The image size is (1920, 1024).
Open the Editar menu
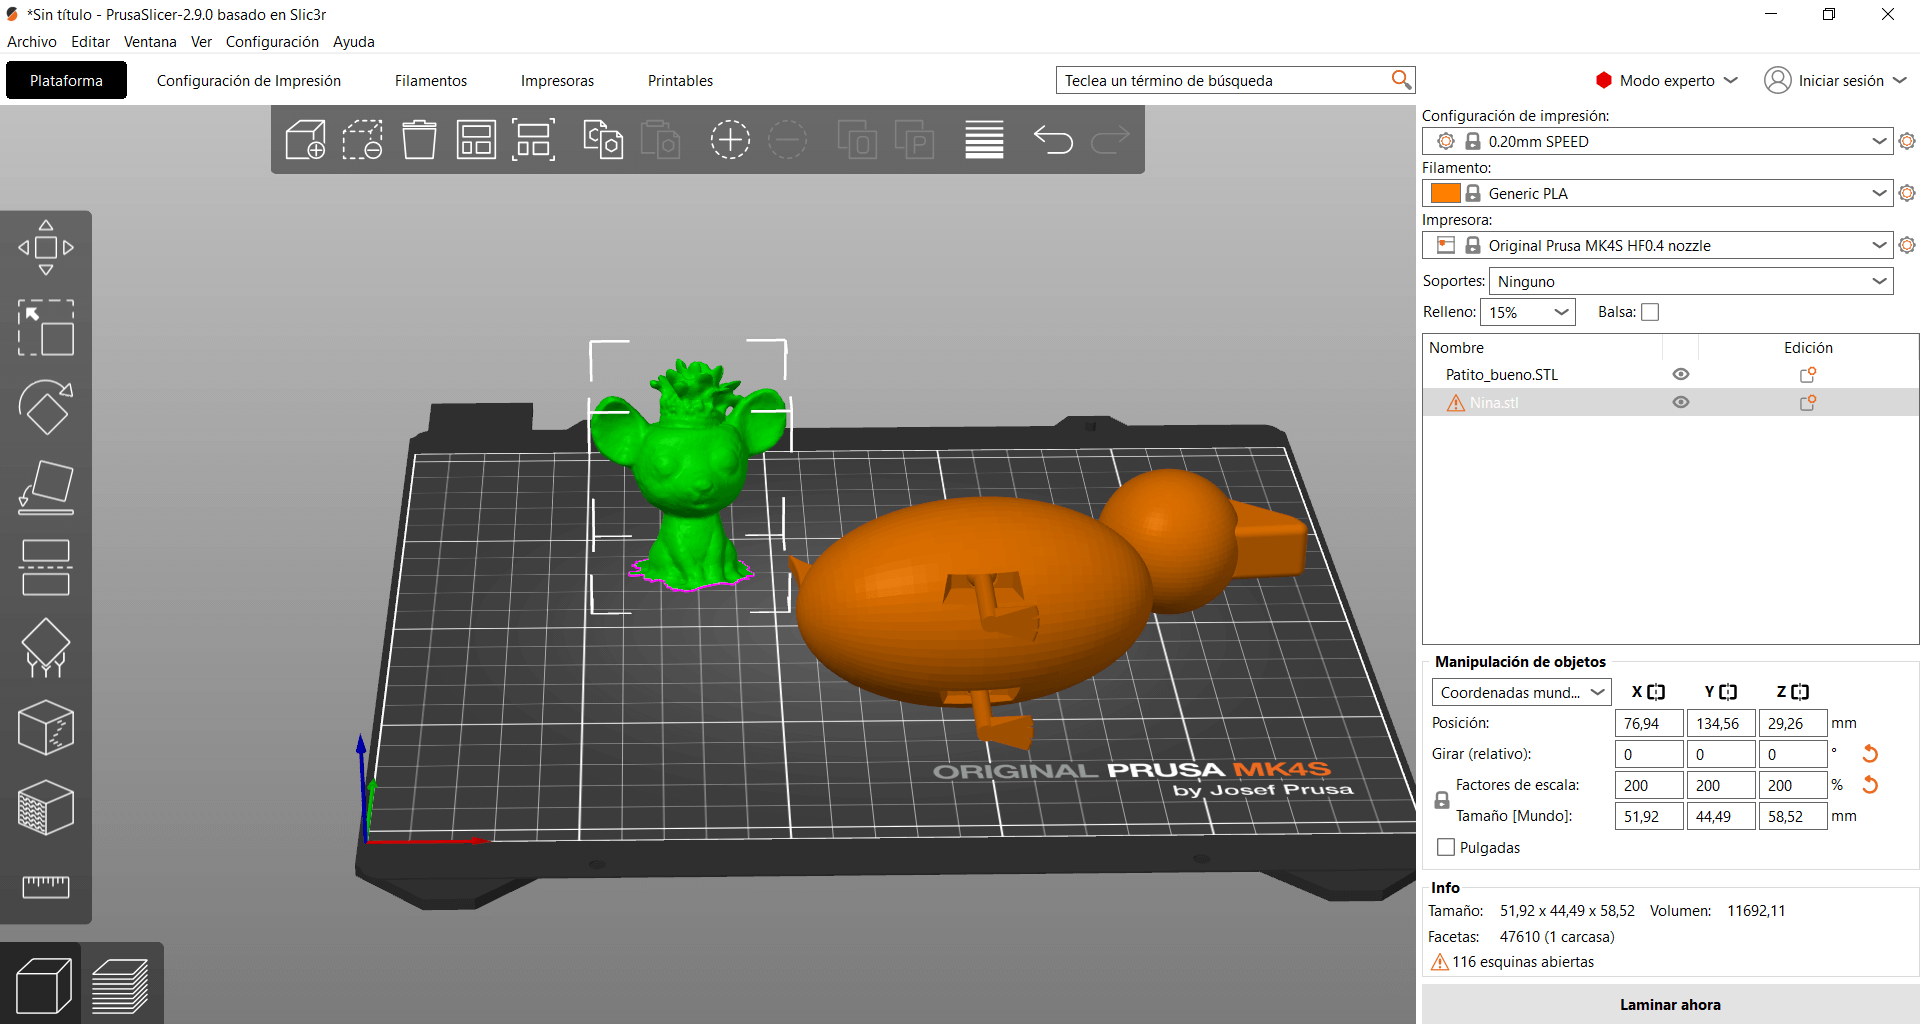click(90, 42)
